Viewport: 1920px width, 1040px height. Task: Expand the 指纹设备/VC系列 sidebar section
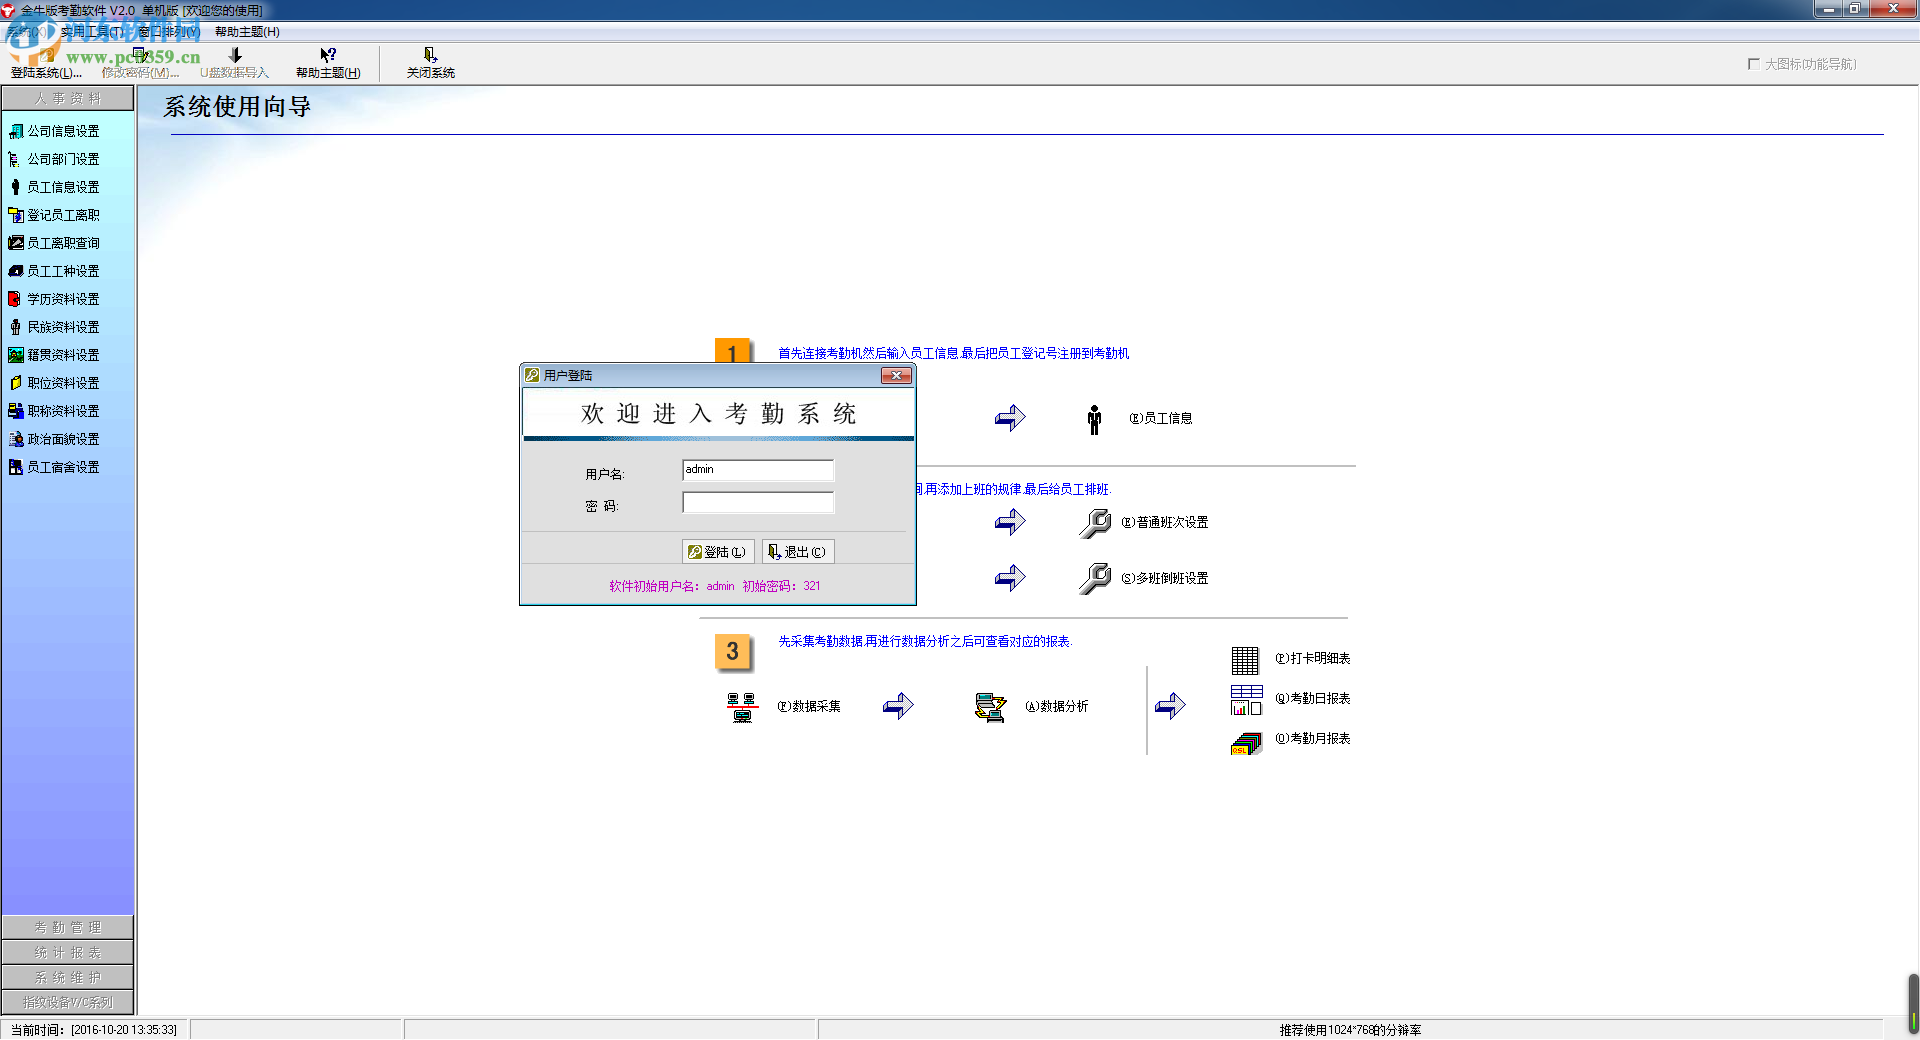68,1003
